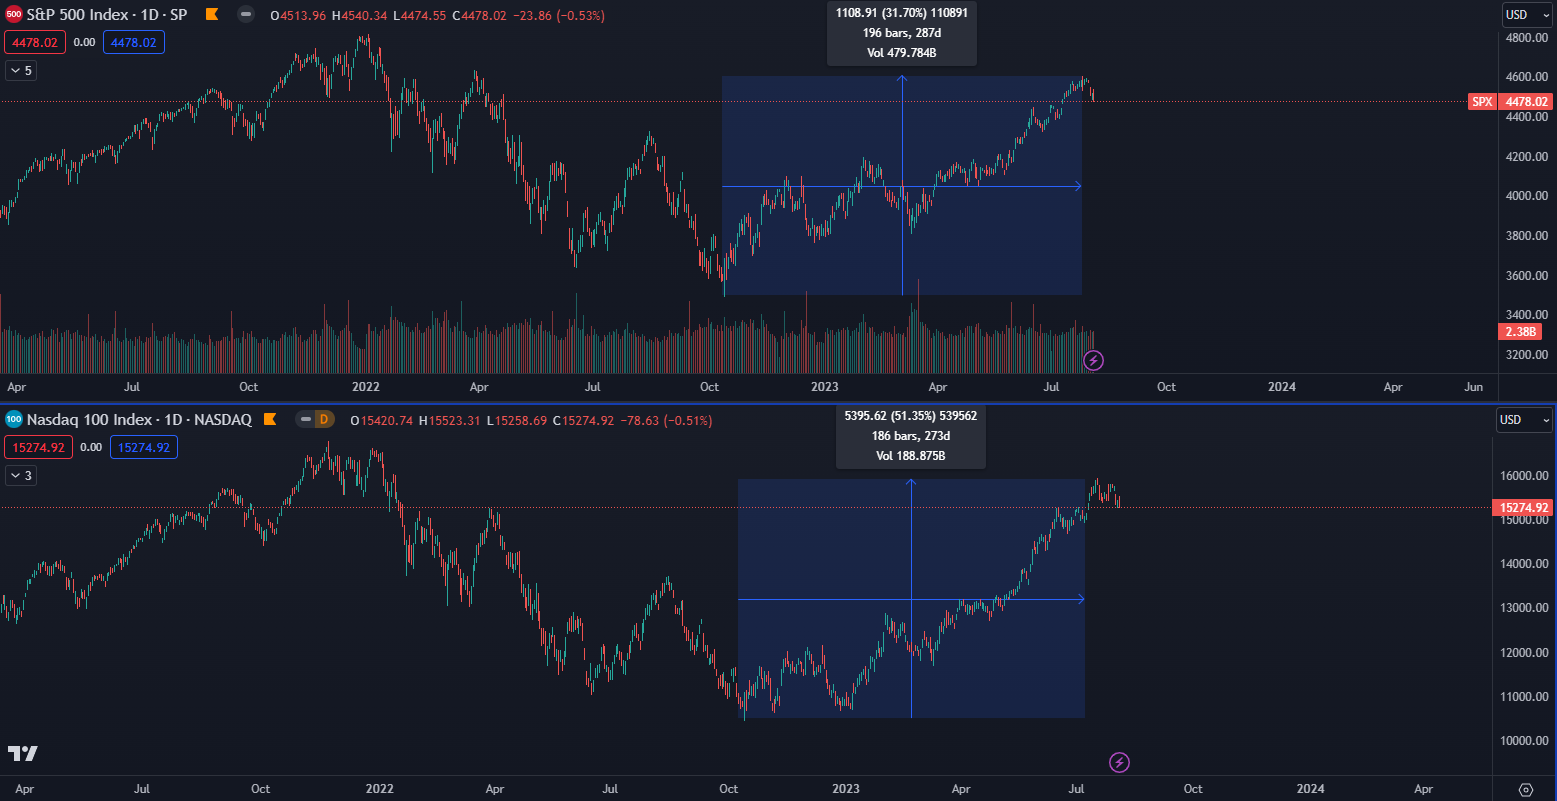Viewport: 1557px width, 801px height.
Task: Click the S&P 500 Index symbol title
Action: tap(106, 15)
